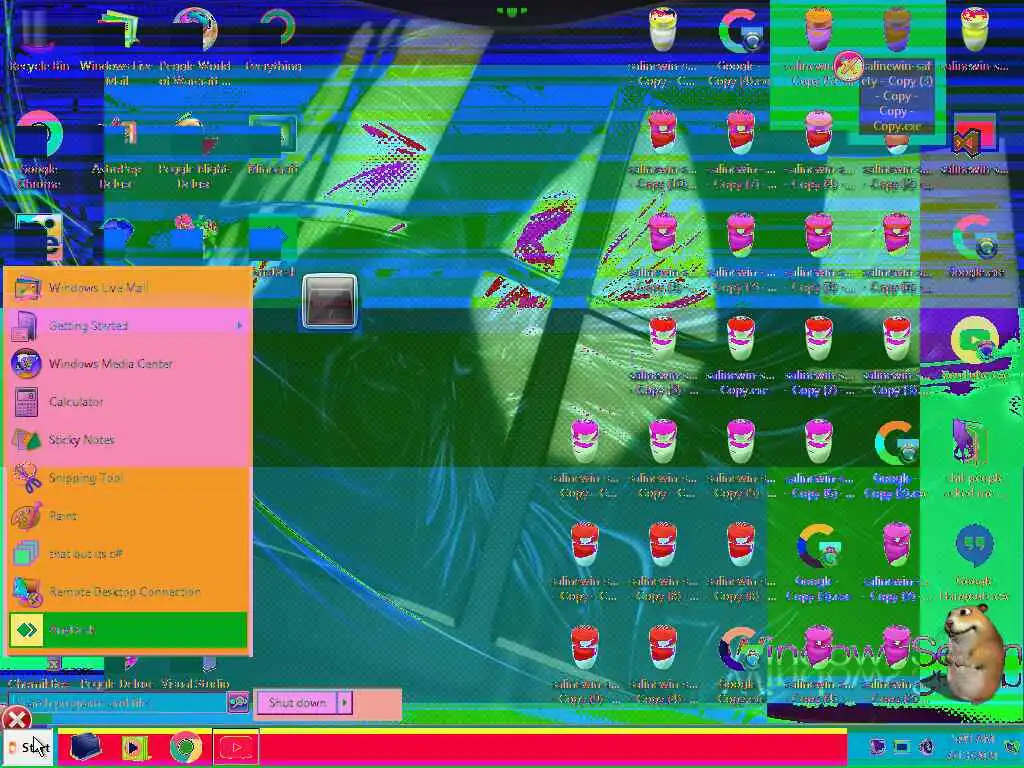
Task: Expand the Getting Started submenu arrow
Action: coord(240,325)
